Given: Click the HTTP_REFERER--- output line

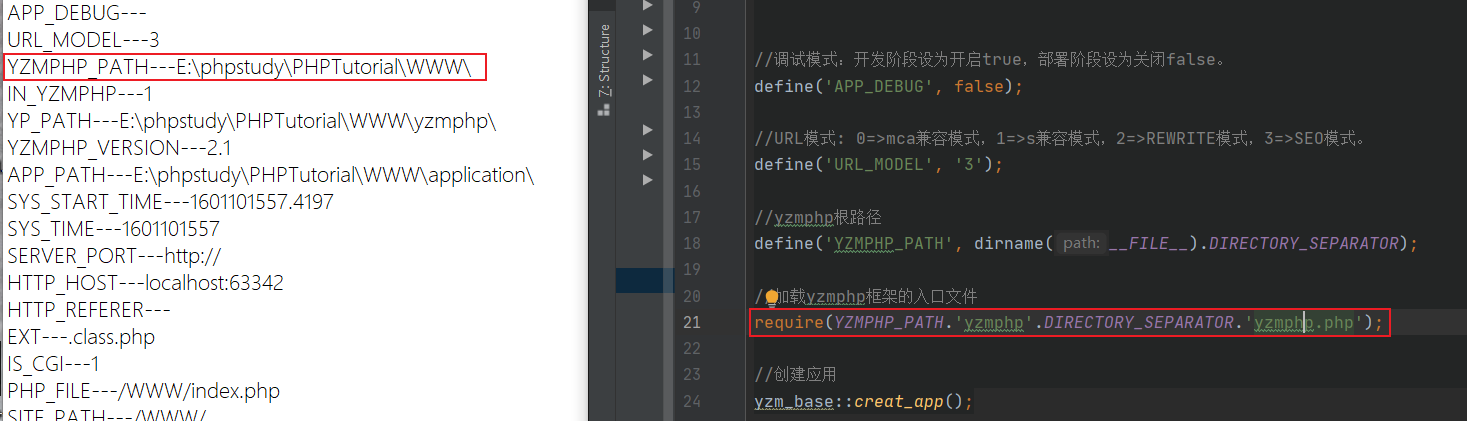Looking at the screenshot, I should (x=88, y=310).
